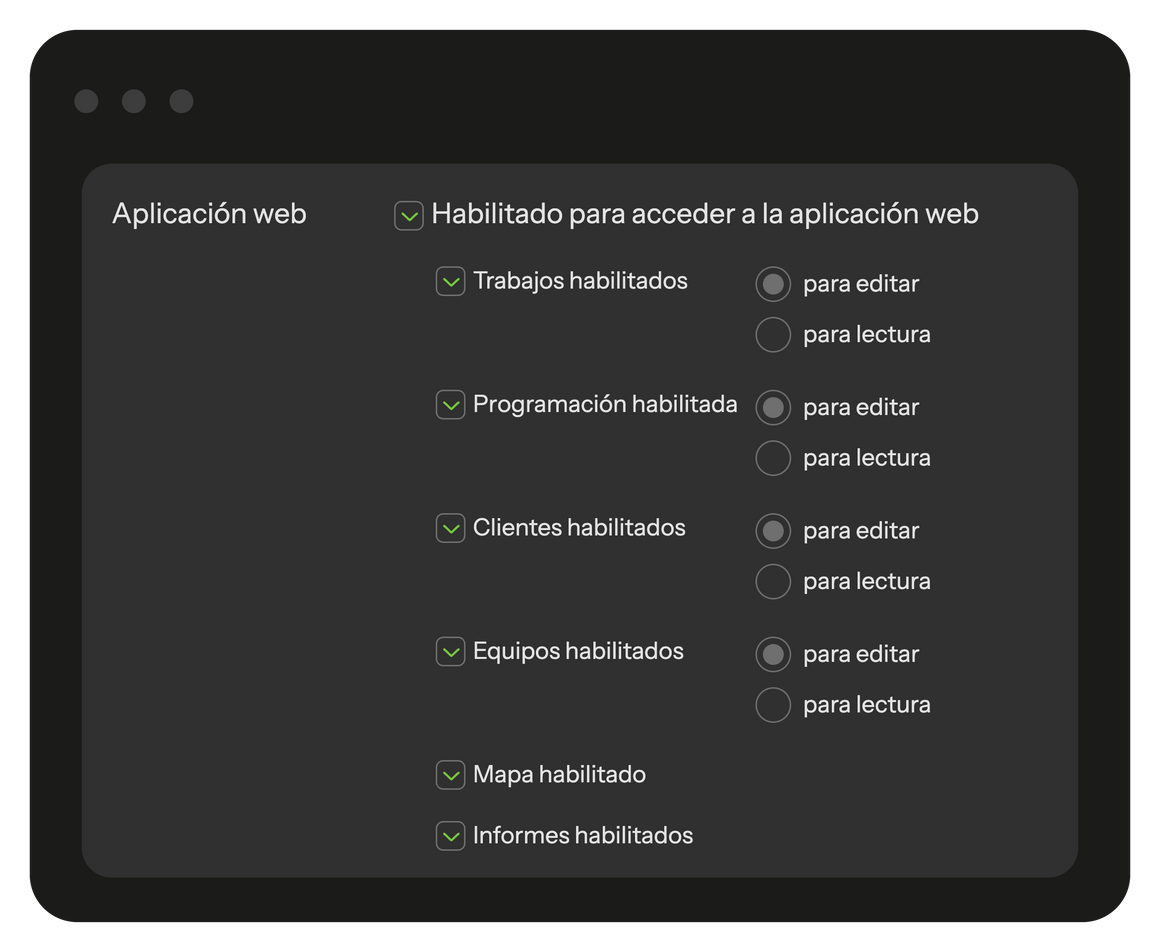Image resolution: width=1160 pixels, height=952 pixels.
Task: Select para lectura for Trabajos habilitados
Action: pyautogui.click(x=773, y=335)
